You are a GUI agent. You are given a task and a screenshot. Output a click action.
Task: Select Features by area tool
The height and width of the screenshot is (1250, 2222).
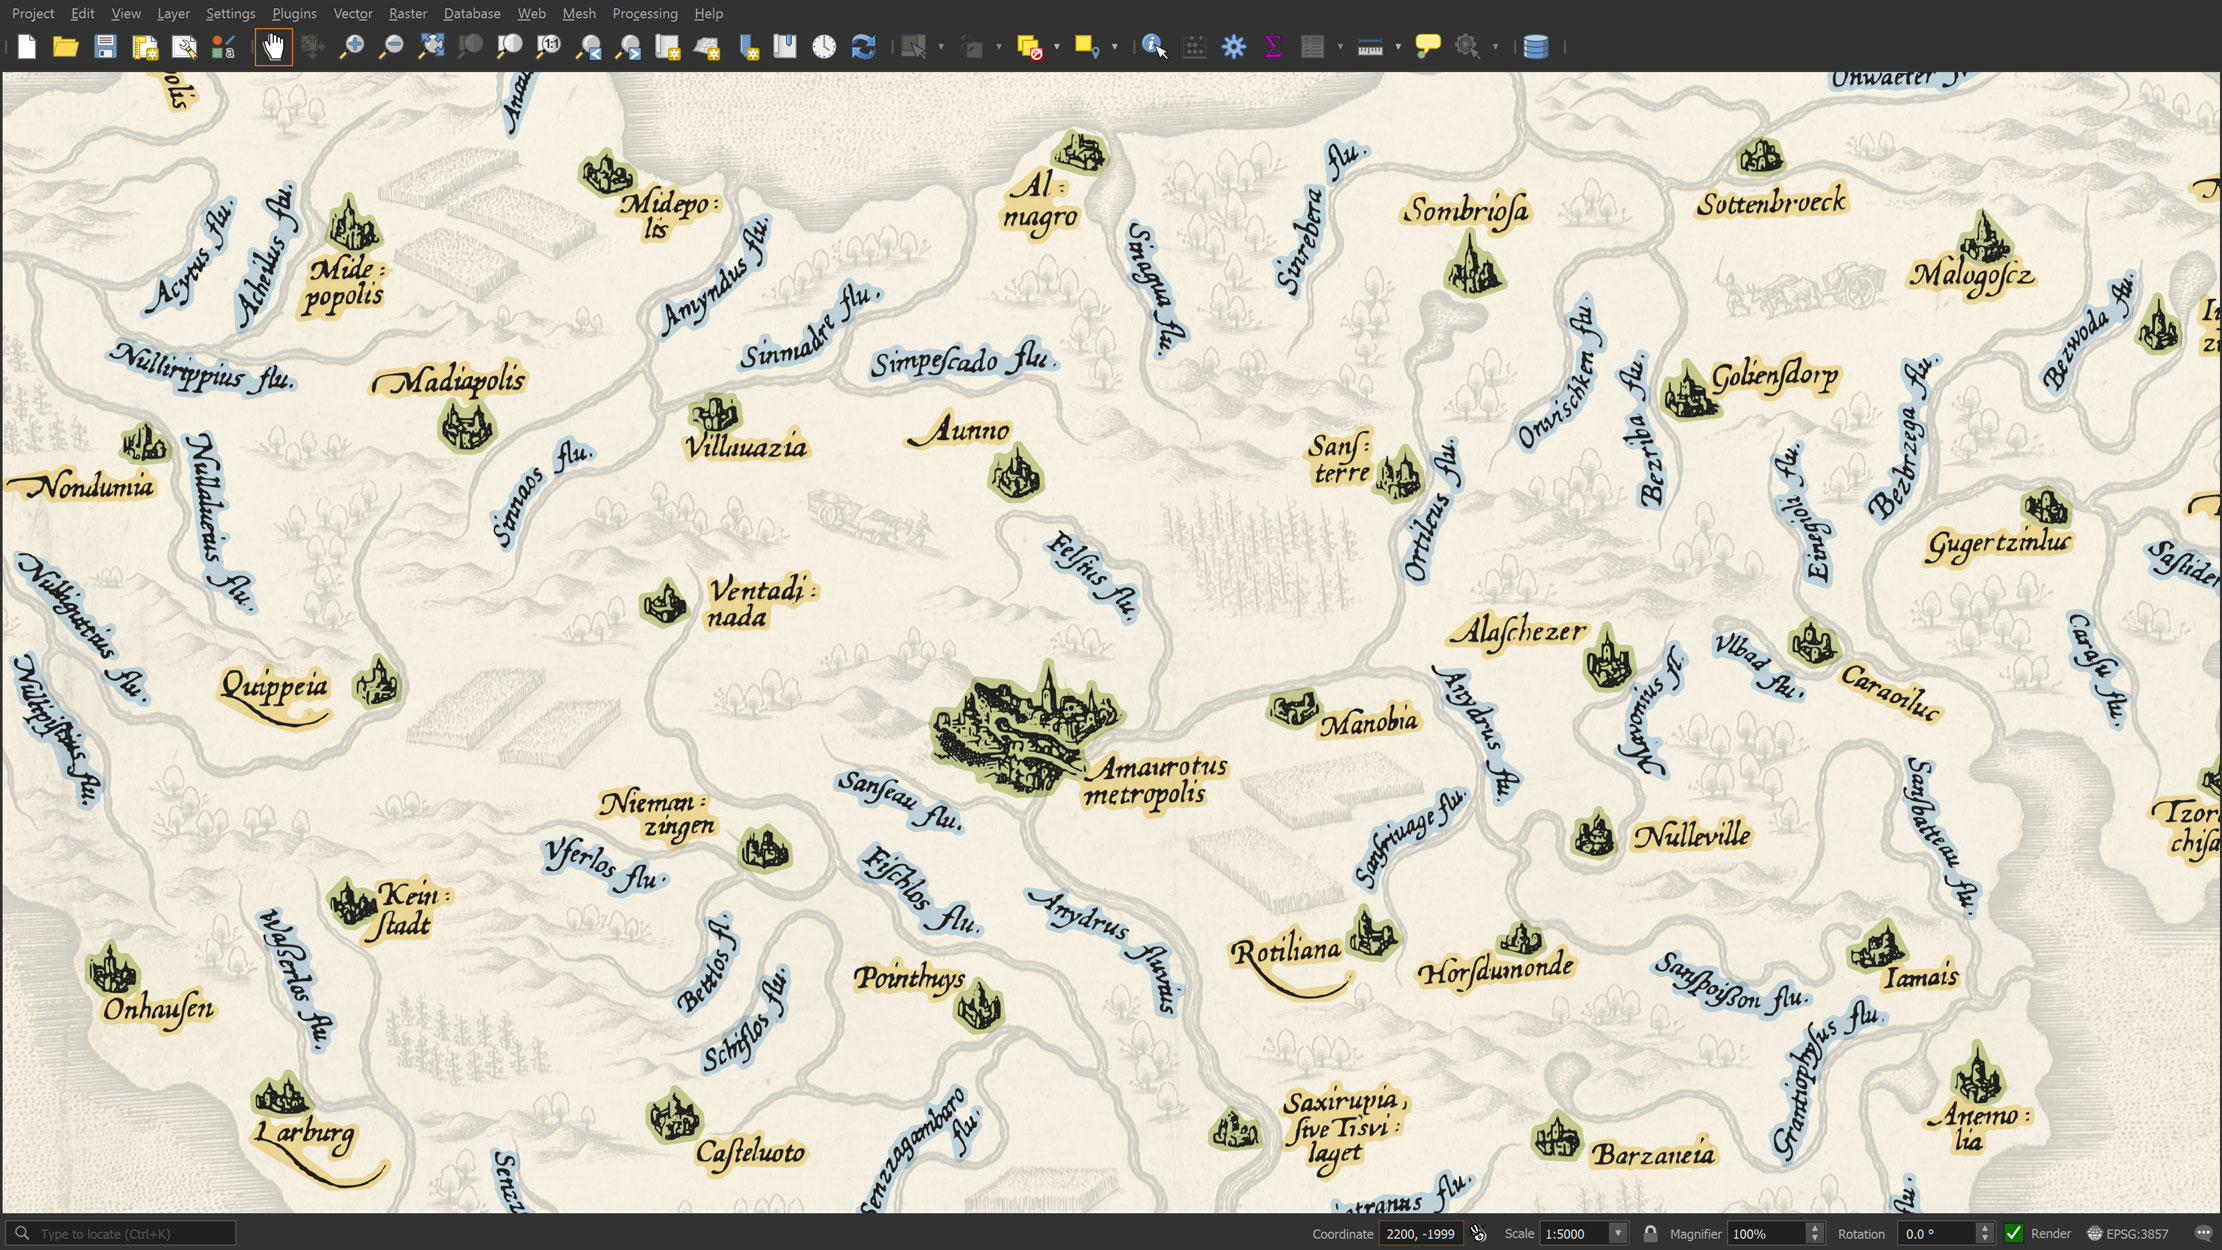point(913,47)
